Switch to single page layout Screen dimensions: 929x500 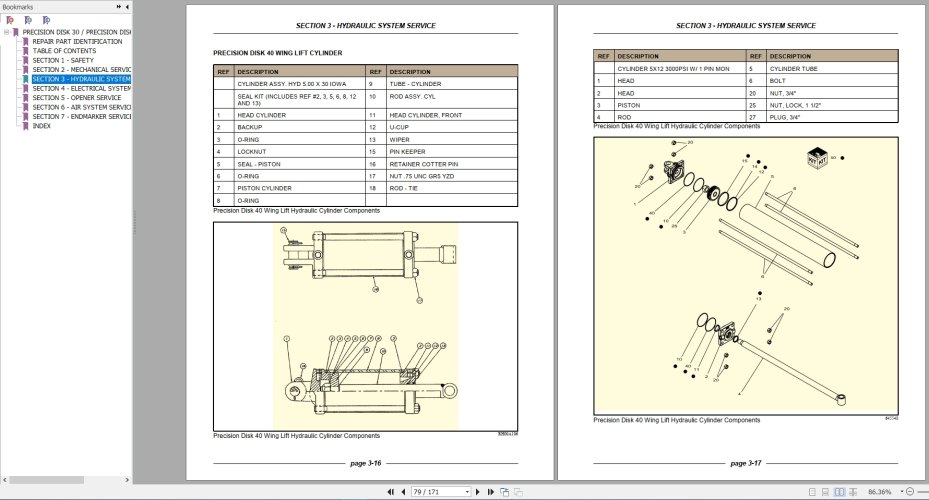click(x=812, y=492)
